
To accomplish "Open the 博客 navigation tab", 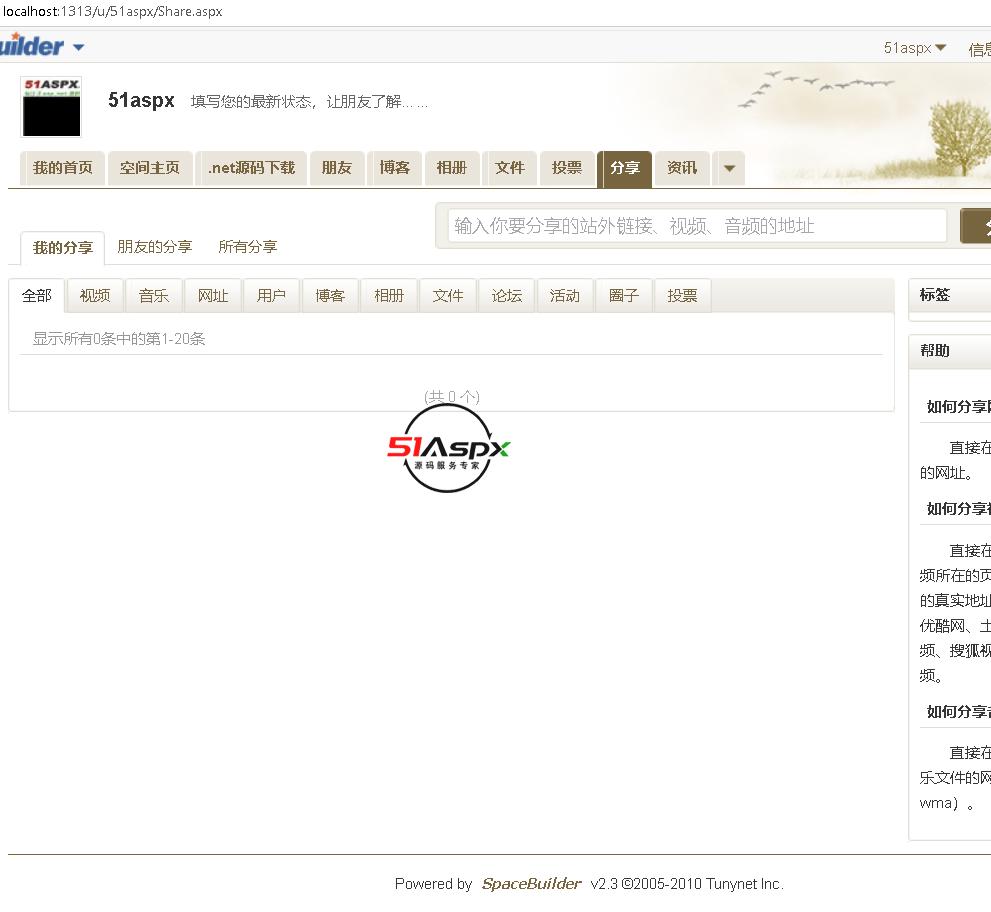I will point(394,168).
